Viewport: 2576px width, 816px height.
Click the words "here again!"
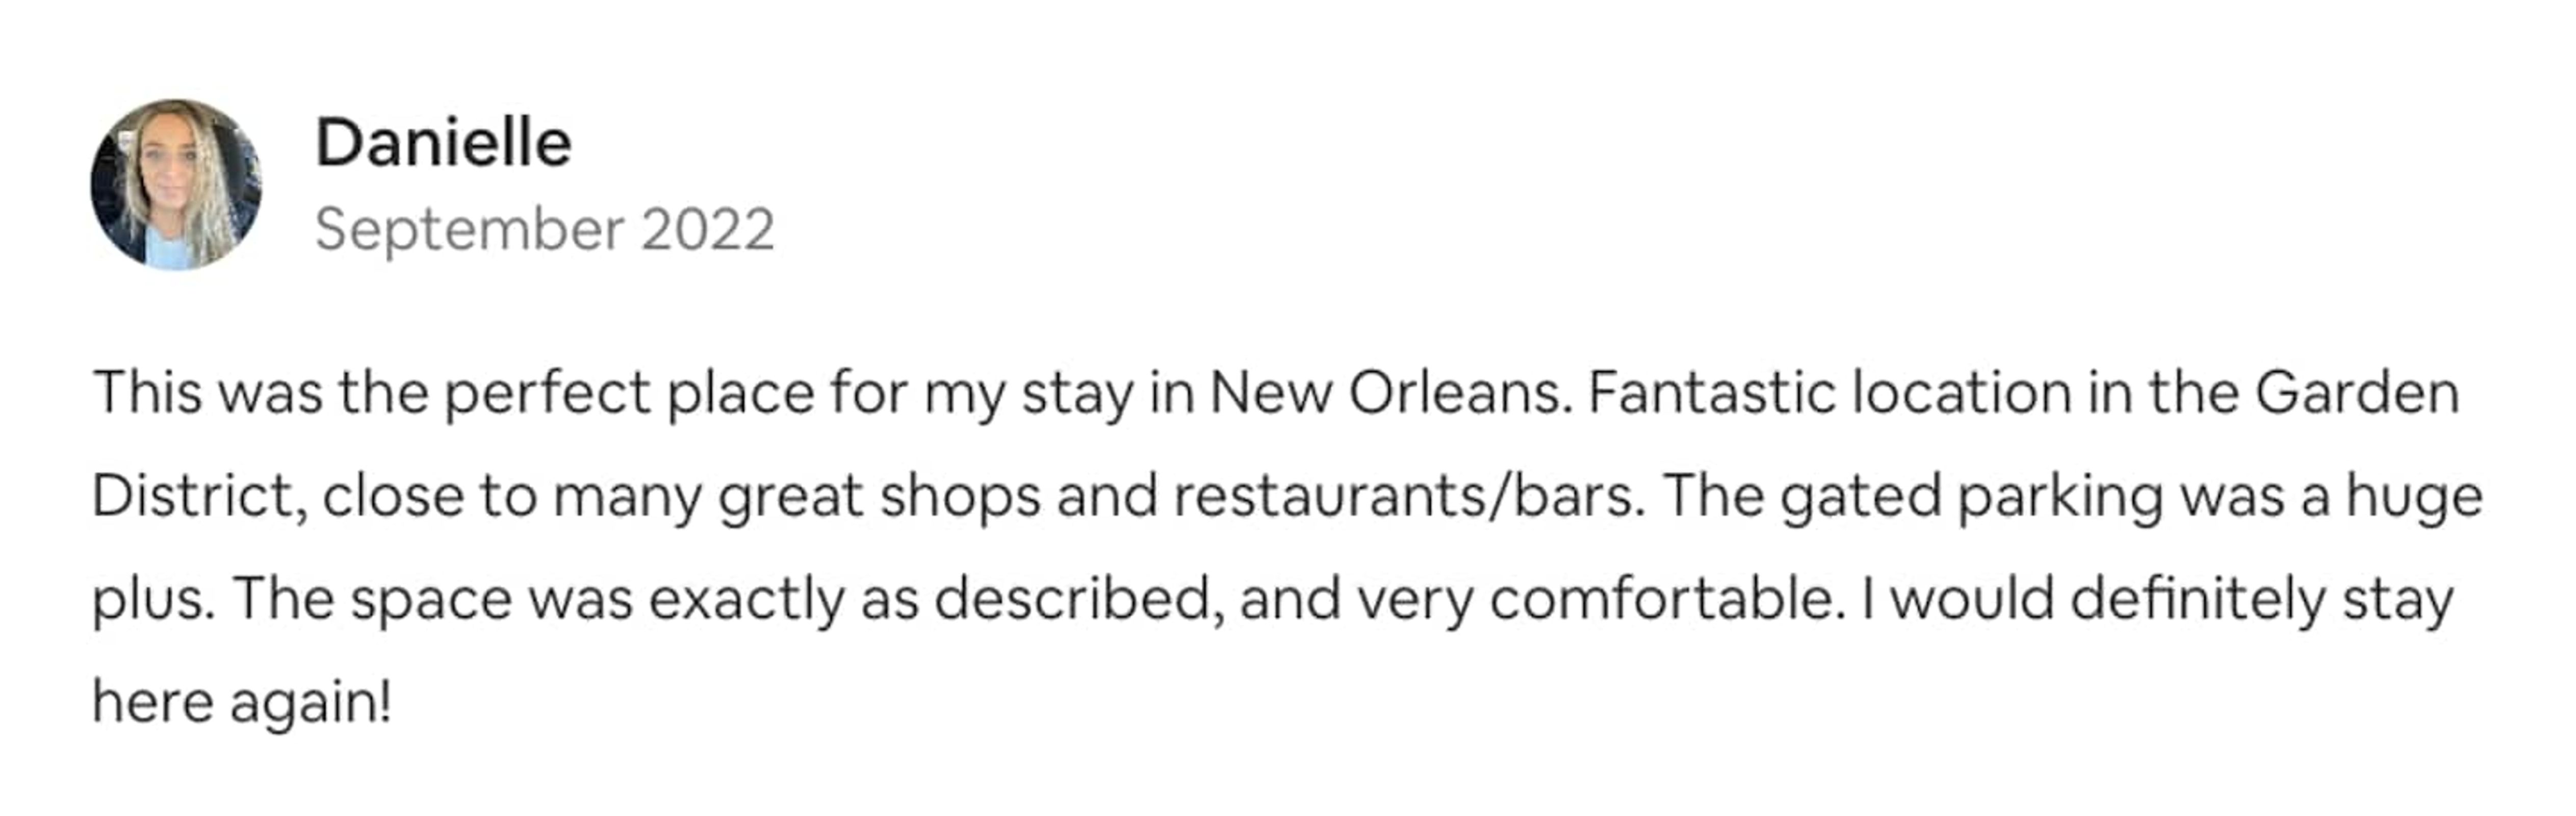pos(241,702)
